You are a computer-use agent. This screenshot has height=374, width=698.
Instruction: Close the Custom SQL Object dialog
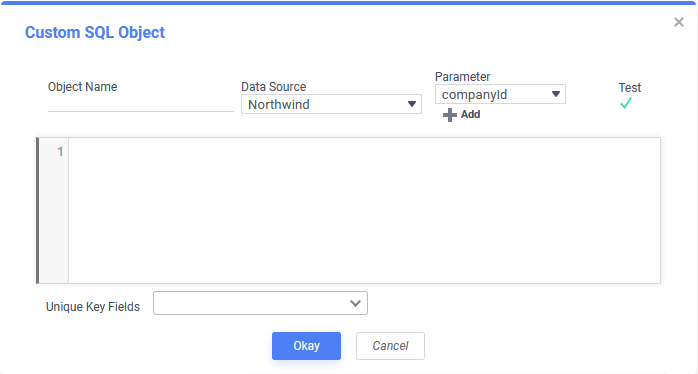[678, 22]
